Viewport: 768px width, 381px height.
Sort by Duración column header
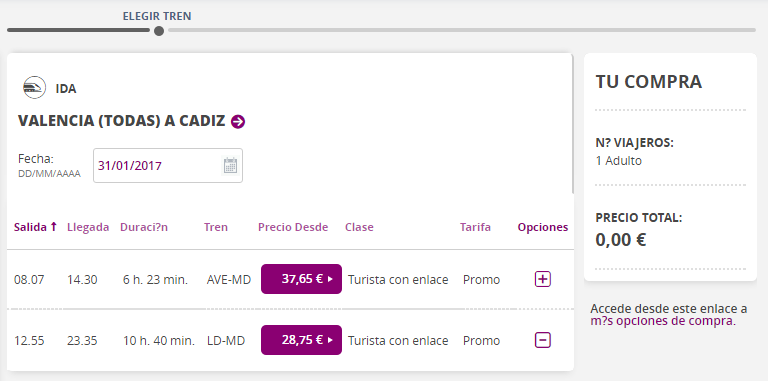point(144,227)
